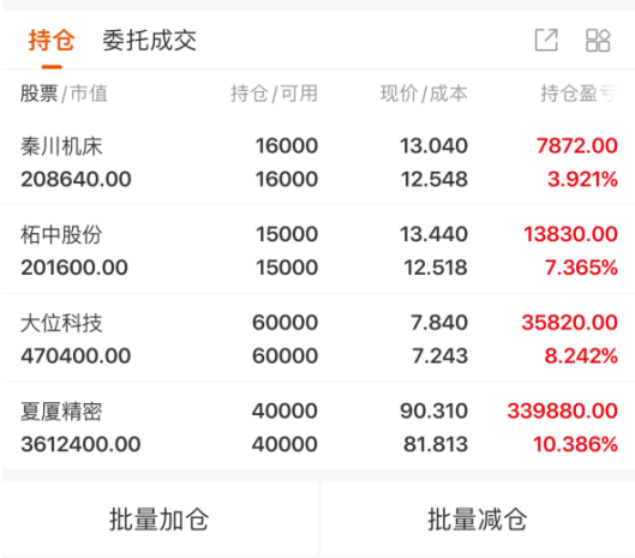Click 大位科技 holding quantity 60000
Viewport: 635px width, 558px height.
click(285, 322)
